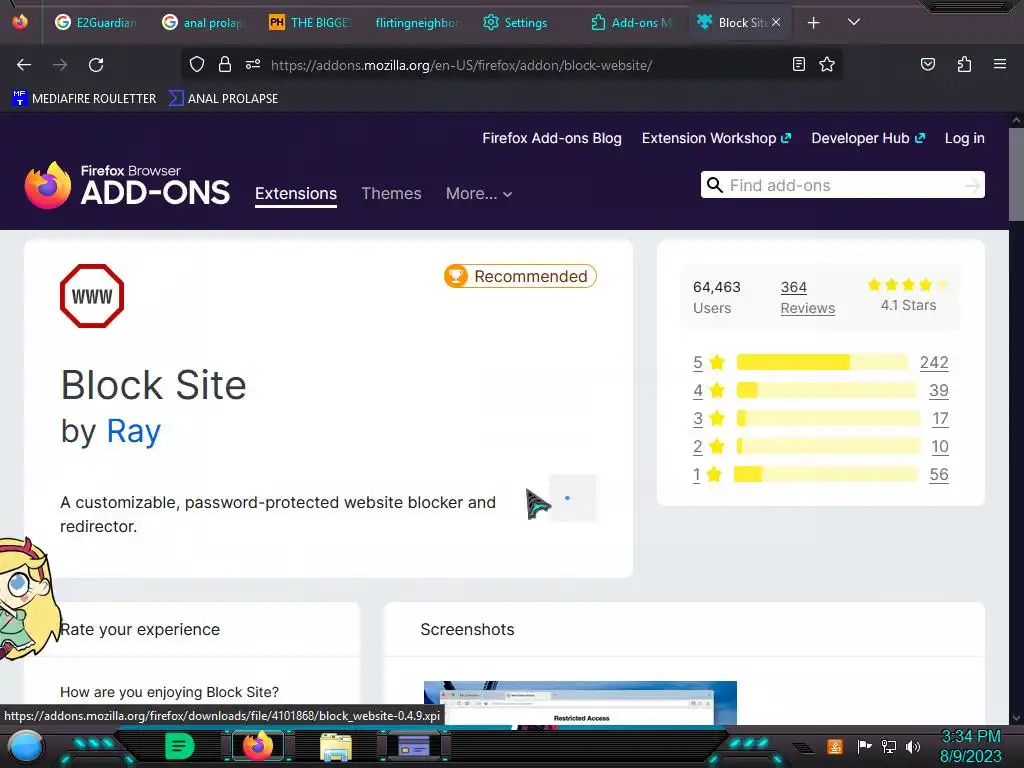Click the 242 five-star review count
The width and height of the screenshot is (1024, 768).
934,362
